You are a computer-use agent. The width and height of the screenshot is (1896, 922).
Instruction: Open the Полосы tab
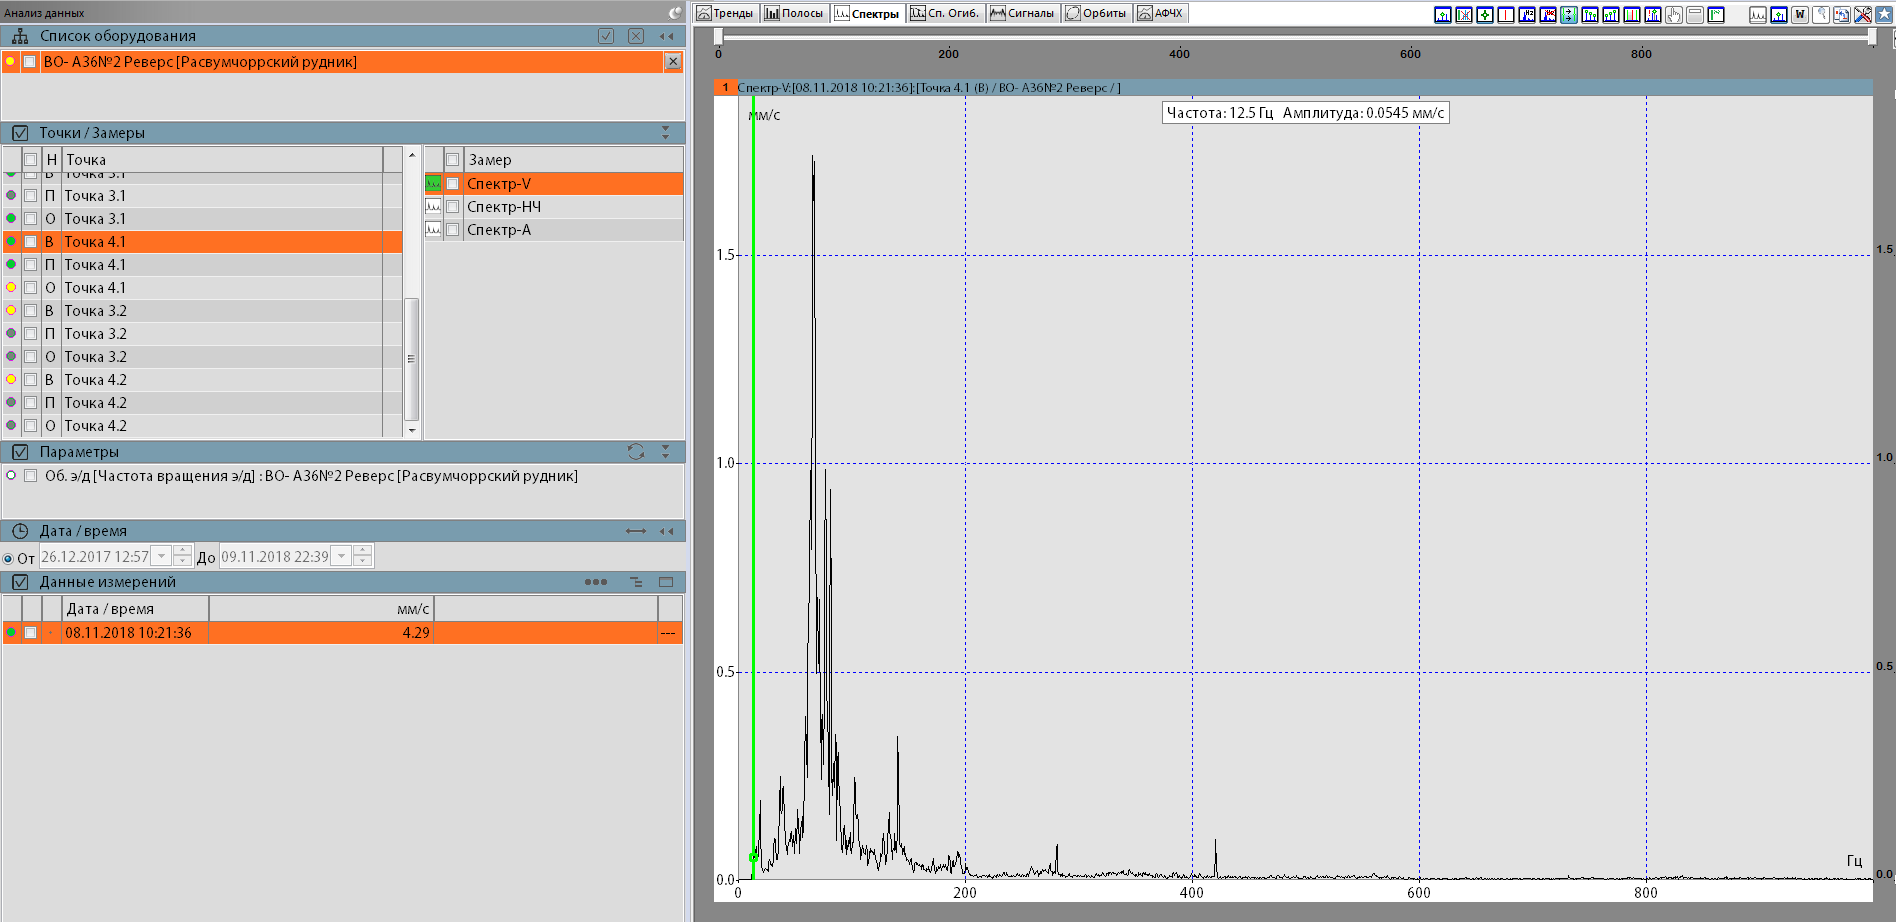[794, 13]
